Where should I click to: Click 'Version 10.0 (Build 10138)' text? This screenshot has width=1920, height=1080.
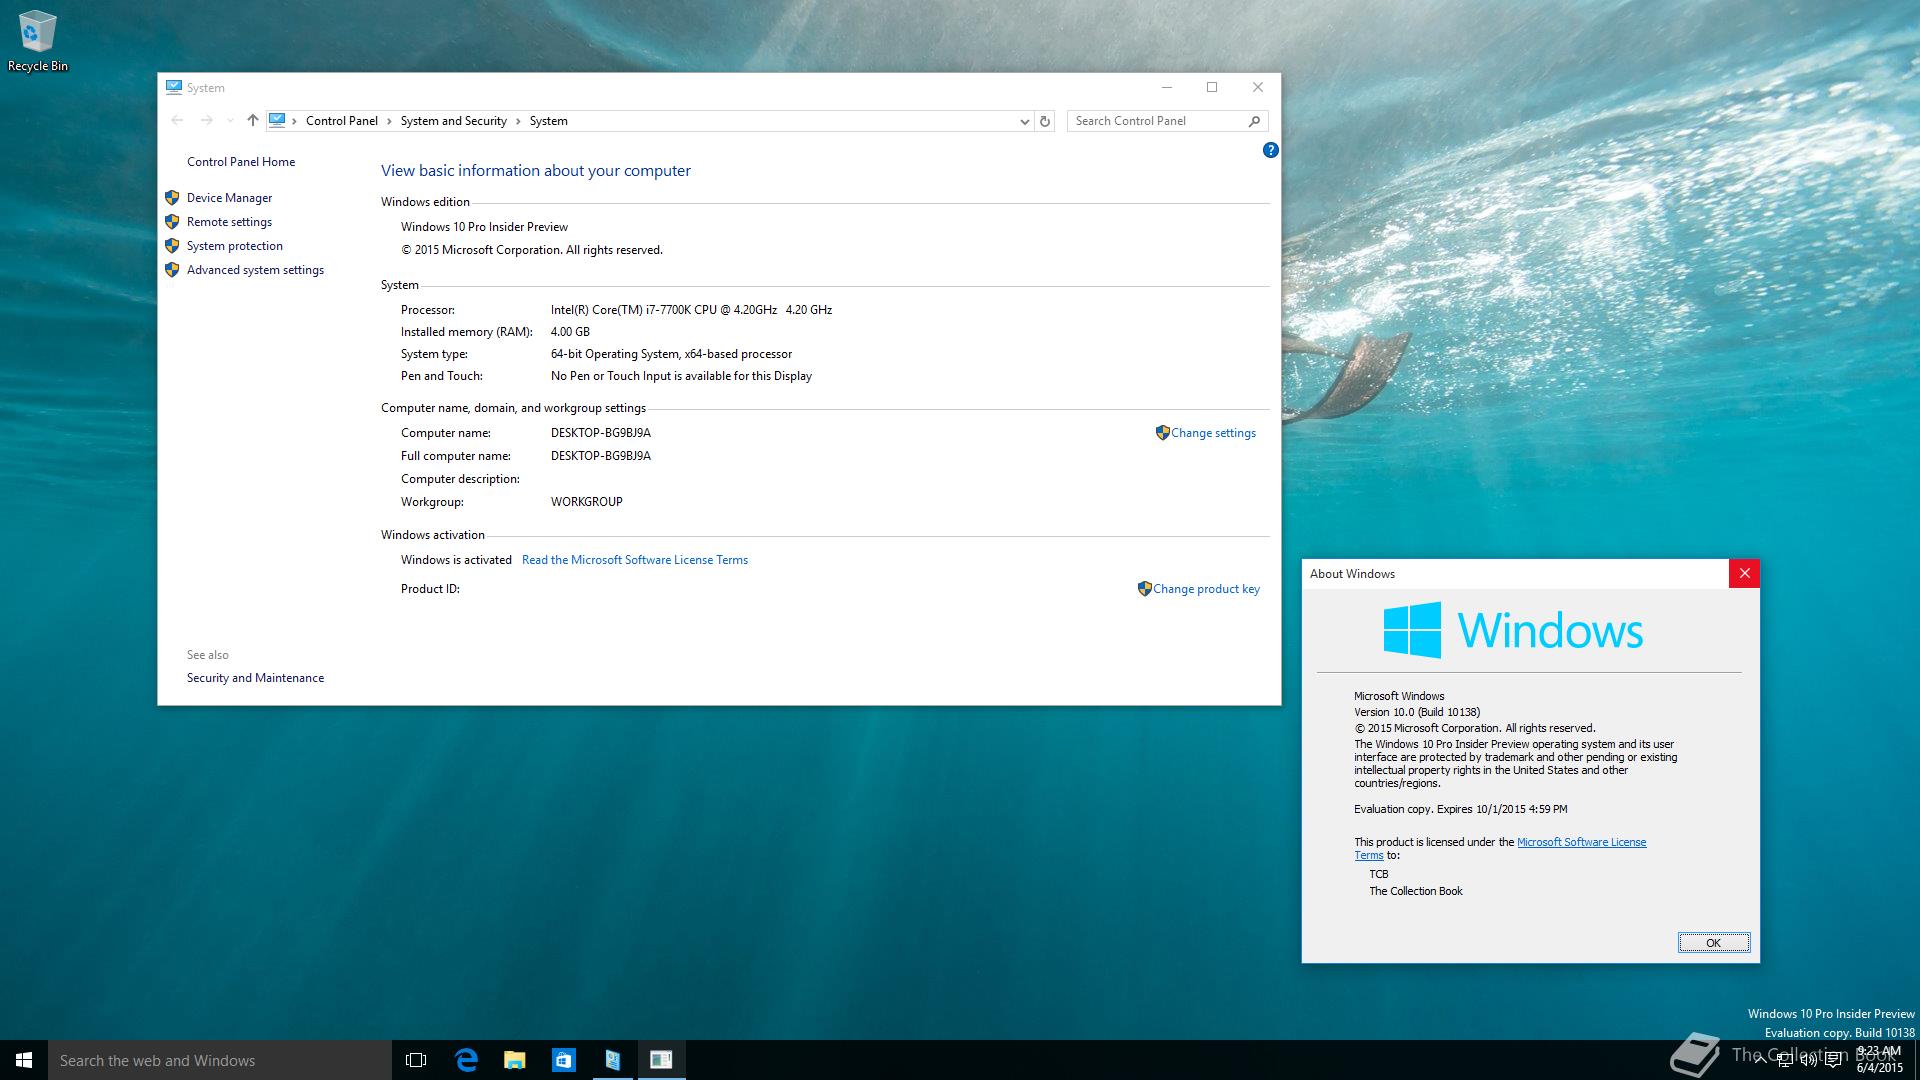1417,712
